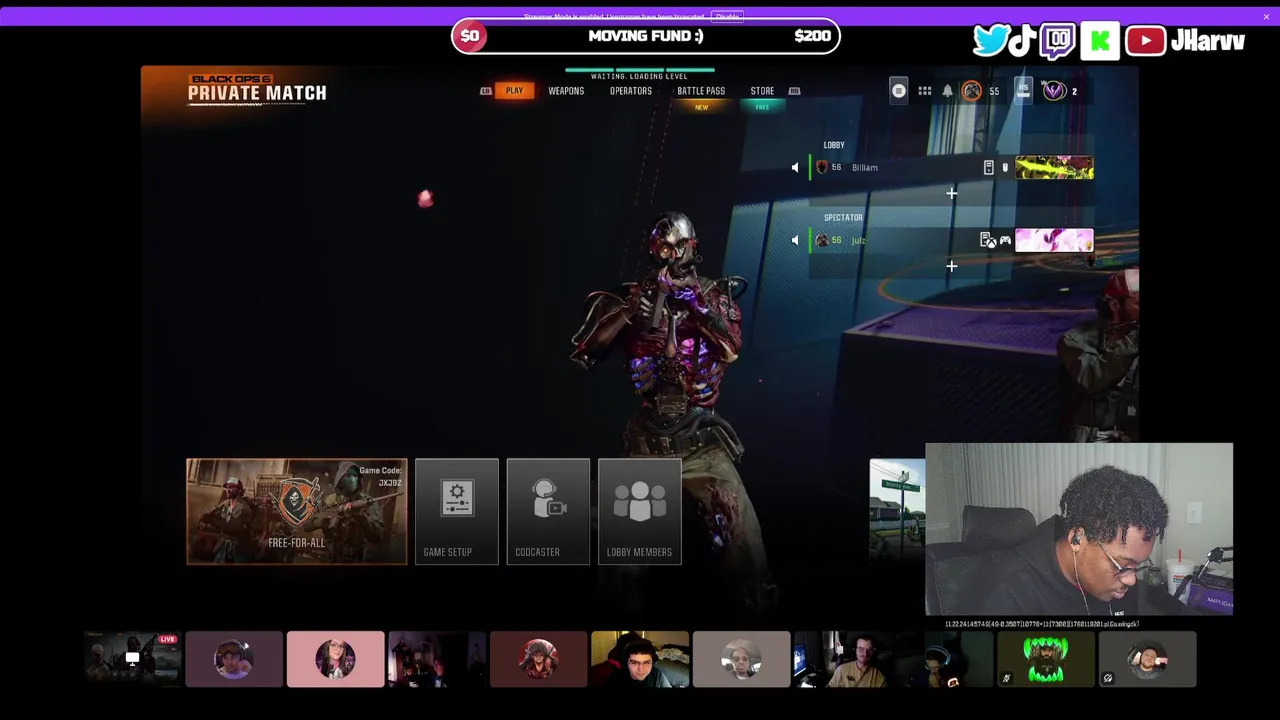Viewport: 1280px width, 720px height.
Task: Click the LB bumper icon left of PLAY
Action: (x=486, y=91)
